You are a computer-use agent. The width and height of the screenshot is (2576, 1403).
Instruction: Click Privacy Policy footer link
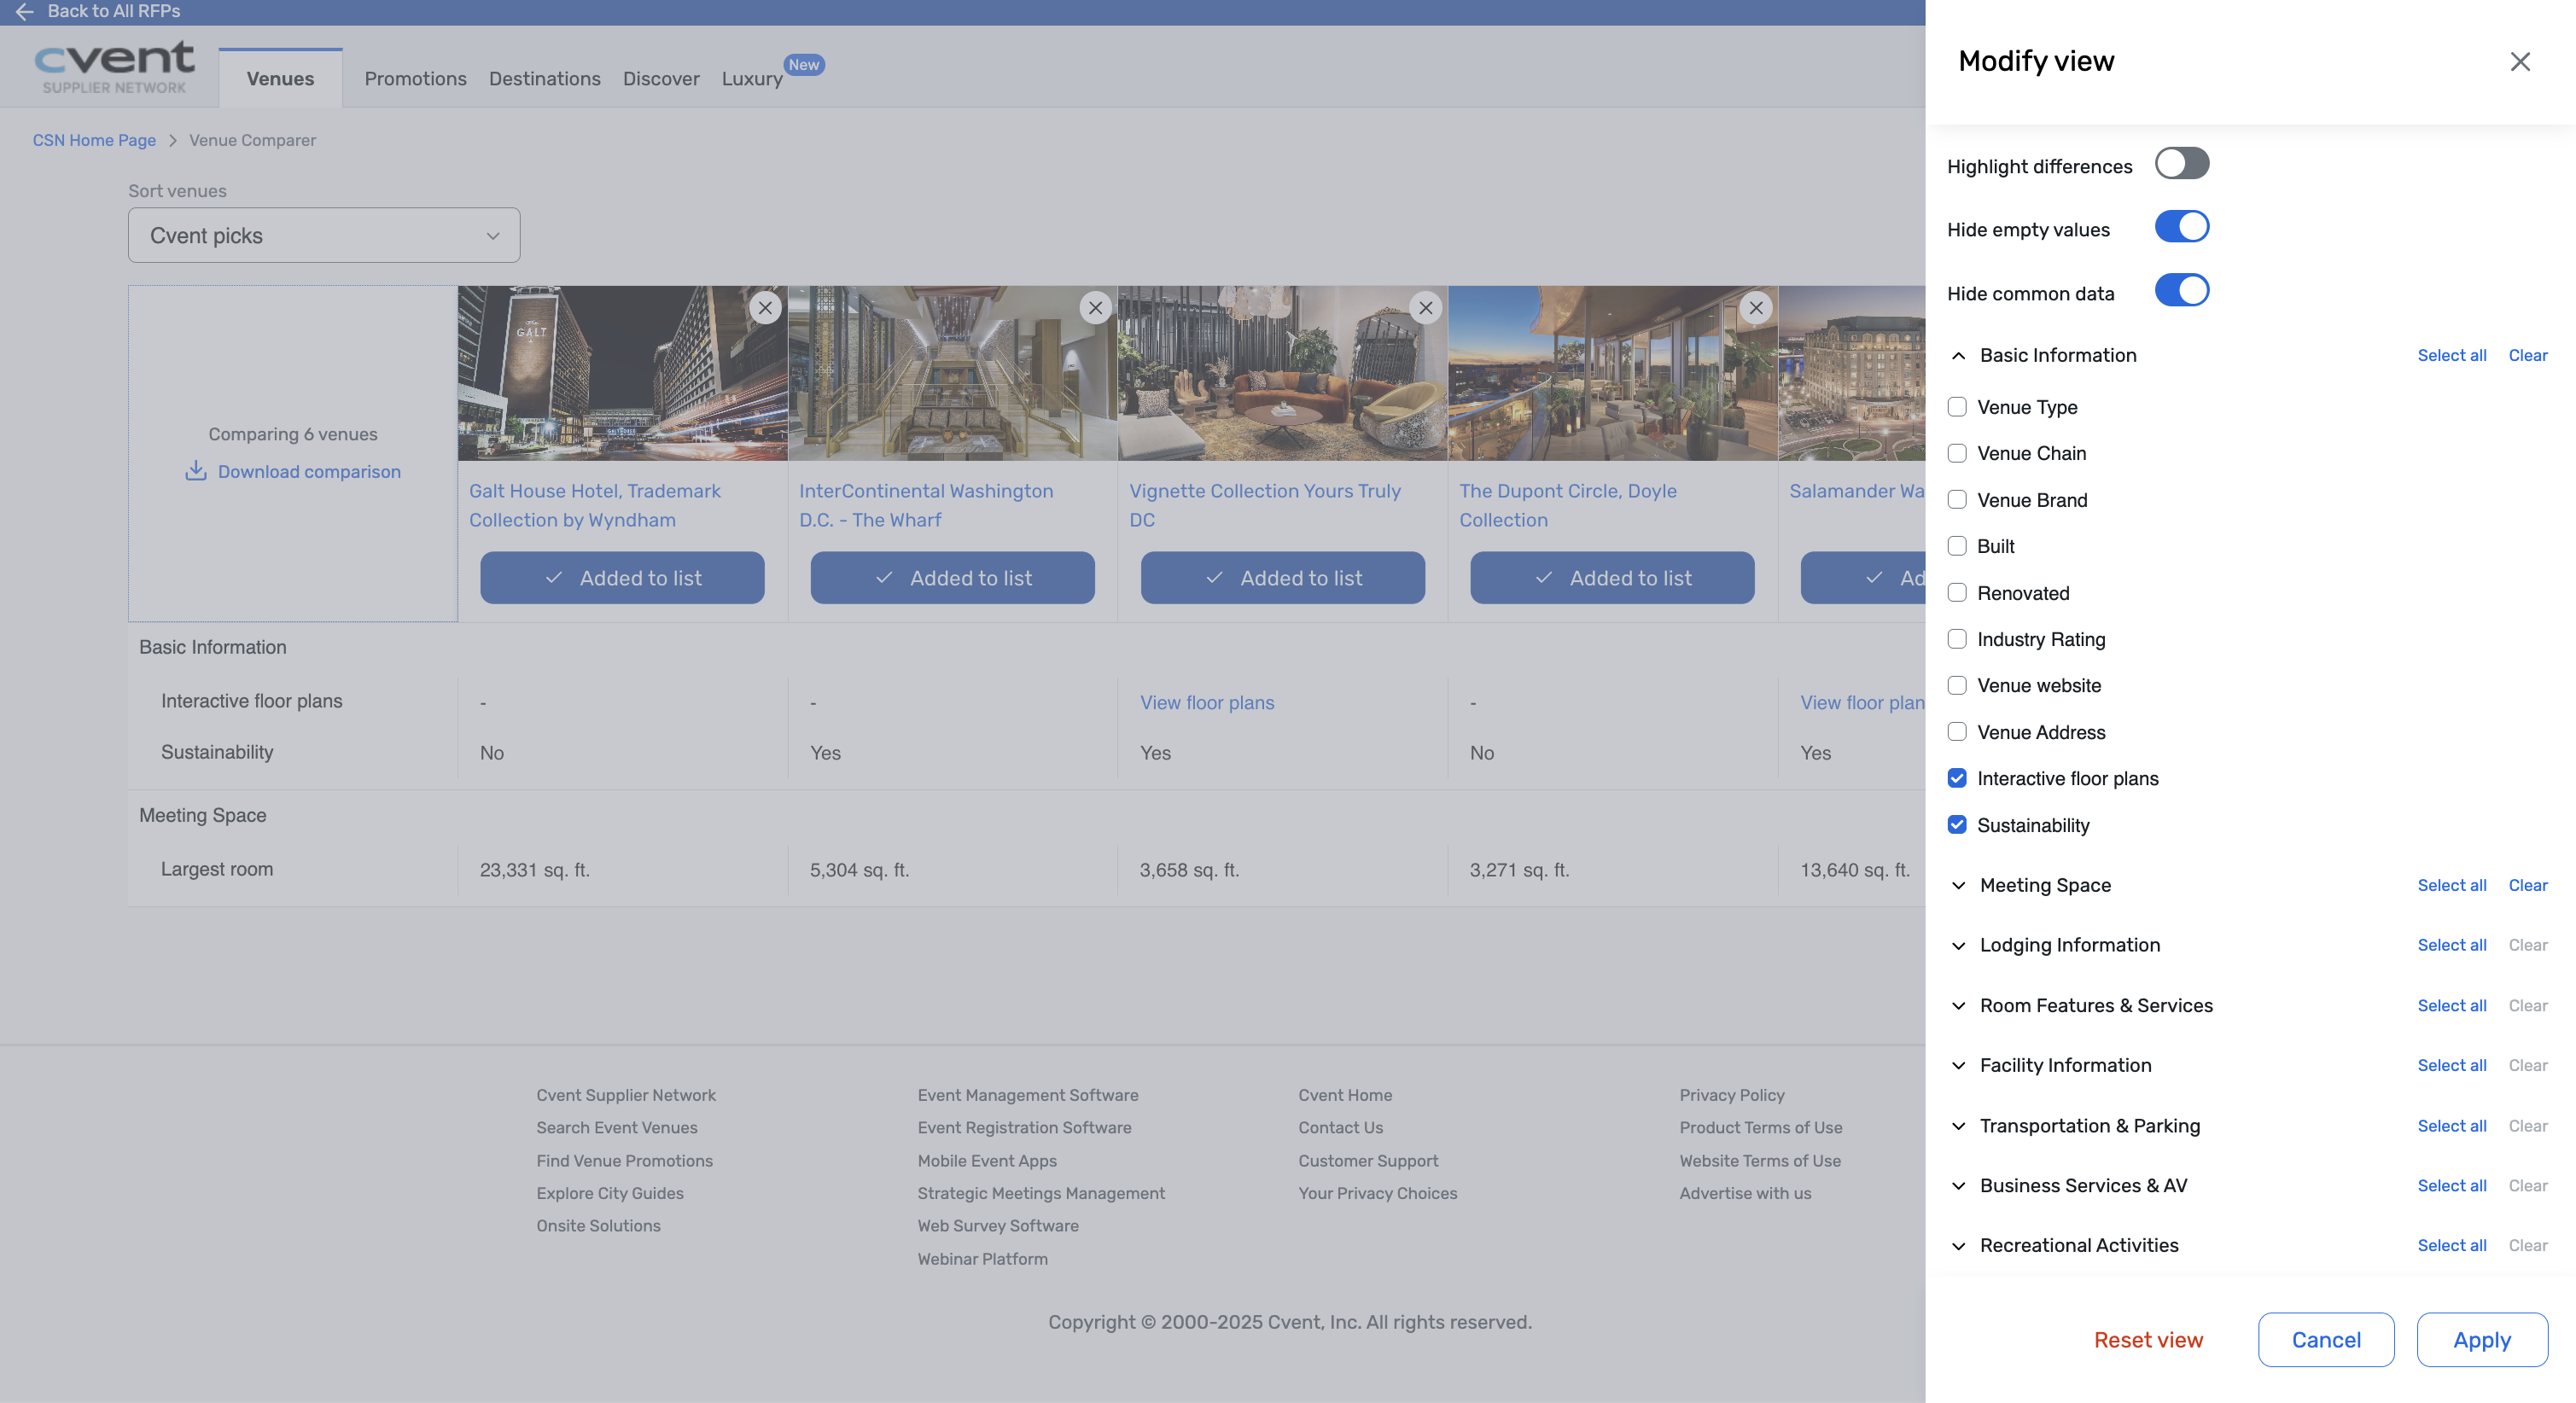1732,1096
